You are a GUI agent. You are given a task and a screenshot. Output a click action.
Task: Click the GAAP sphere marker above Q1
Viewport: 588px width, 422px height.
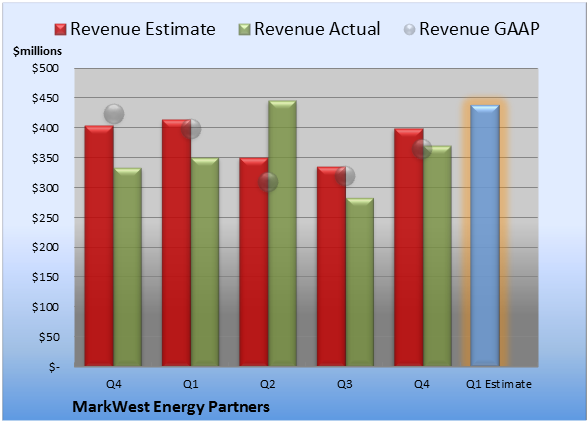pyautogui.click(x=191, y=129)
